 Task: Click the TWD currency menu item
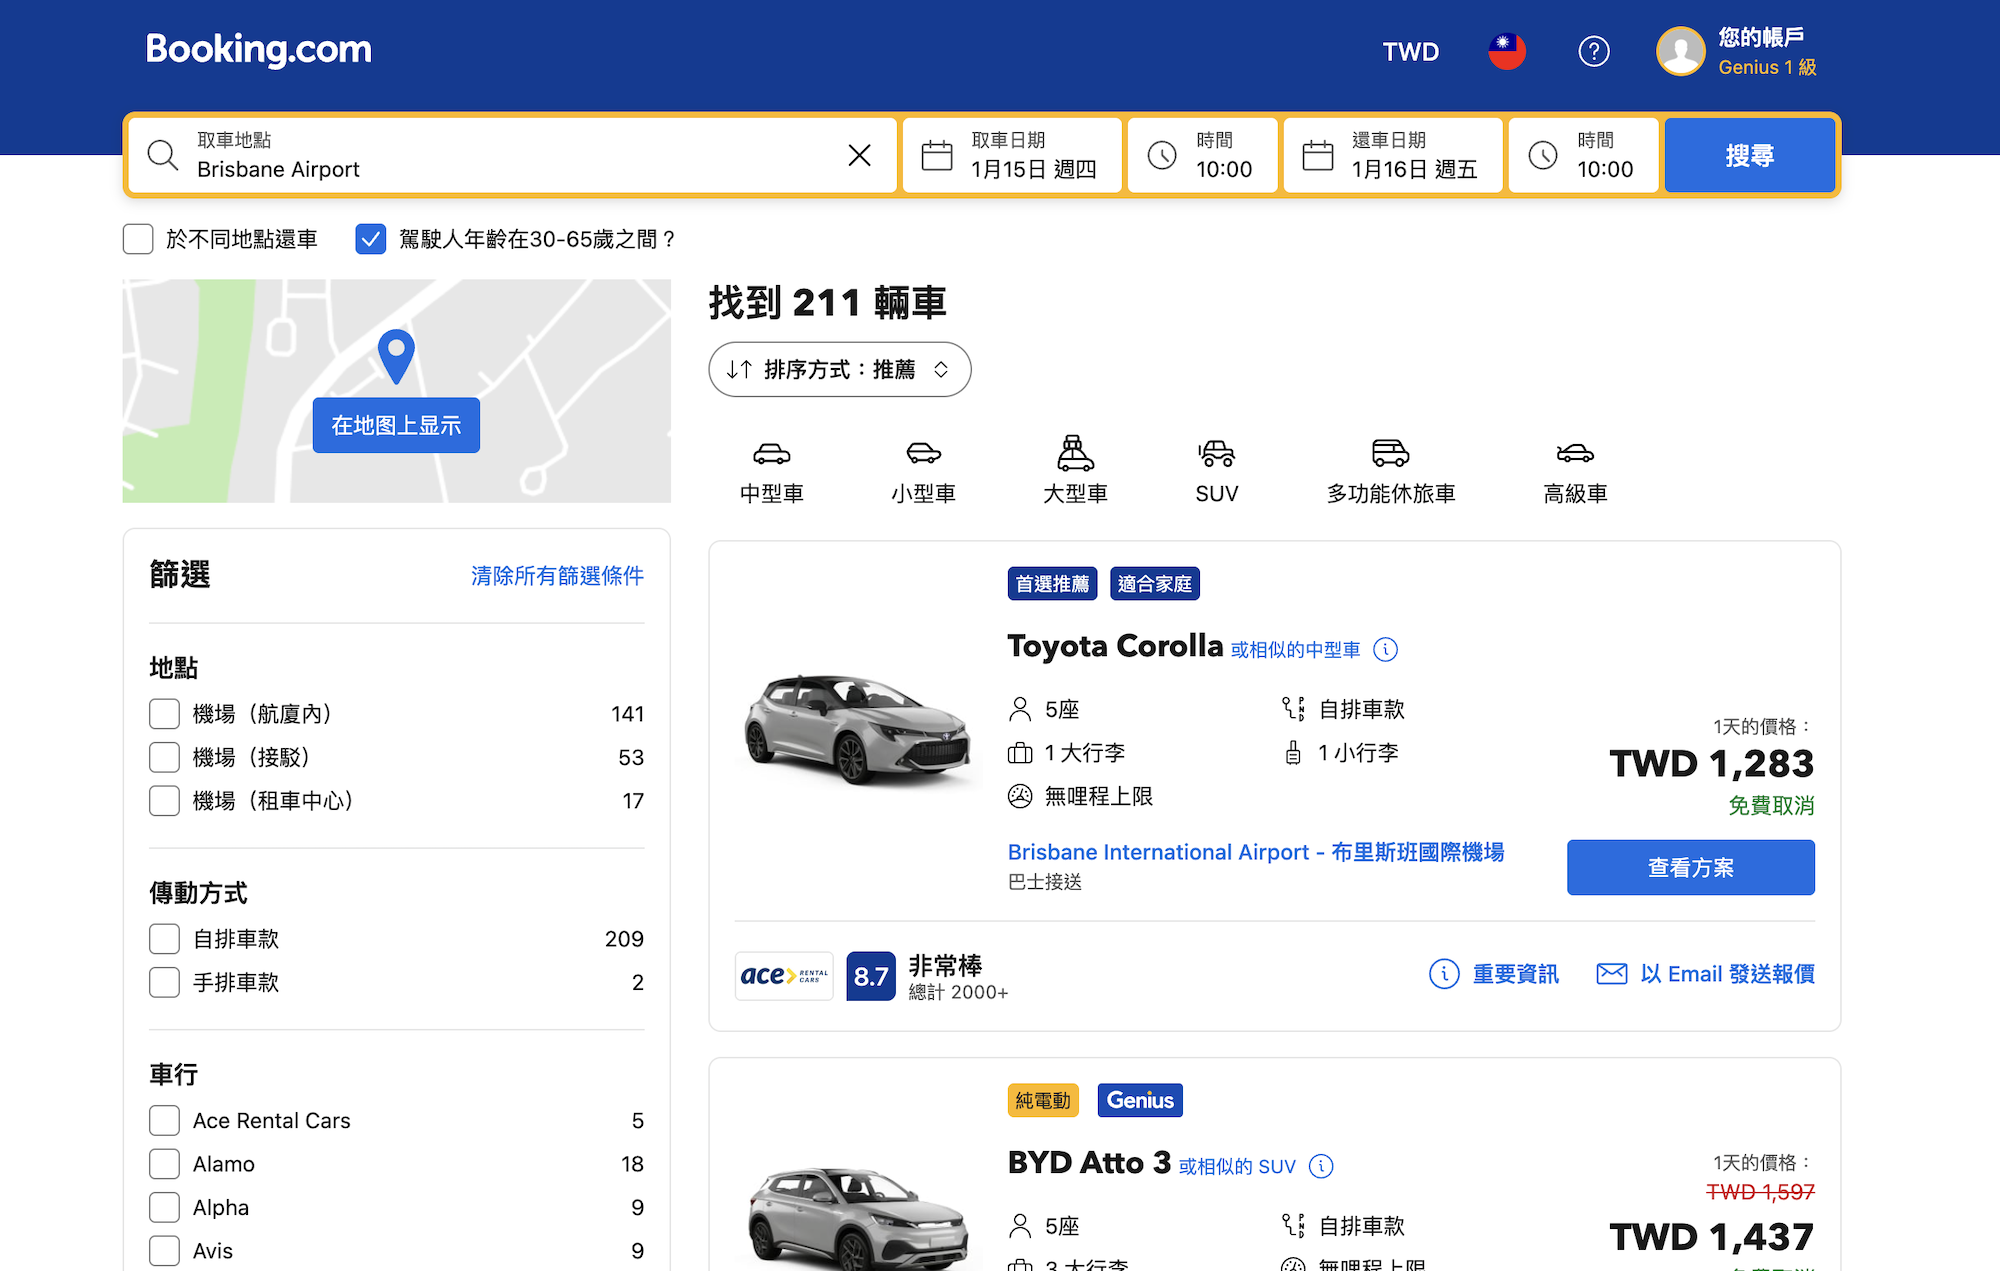click(1410, 51)
